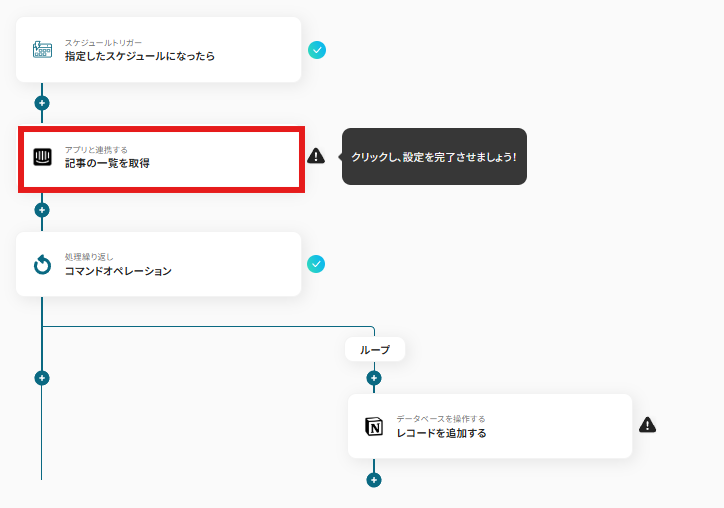
Task: Click the 処理繰り返し label text
Action: 89,257
